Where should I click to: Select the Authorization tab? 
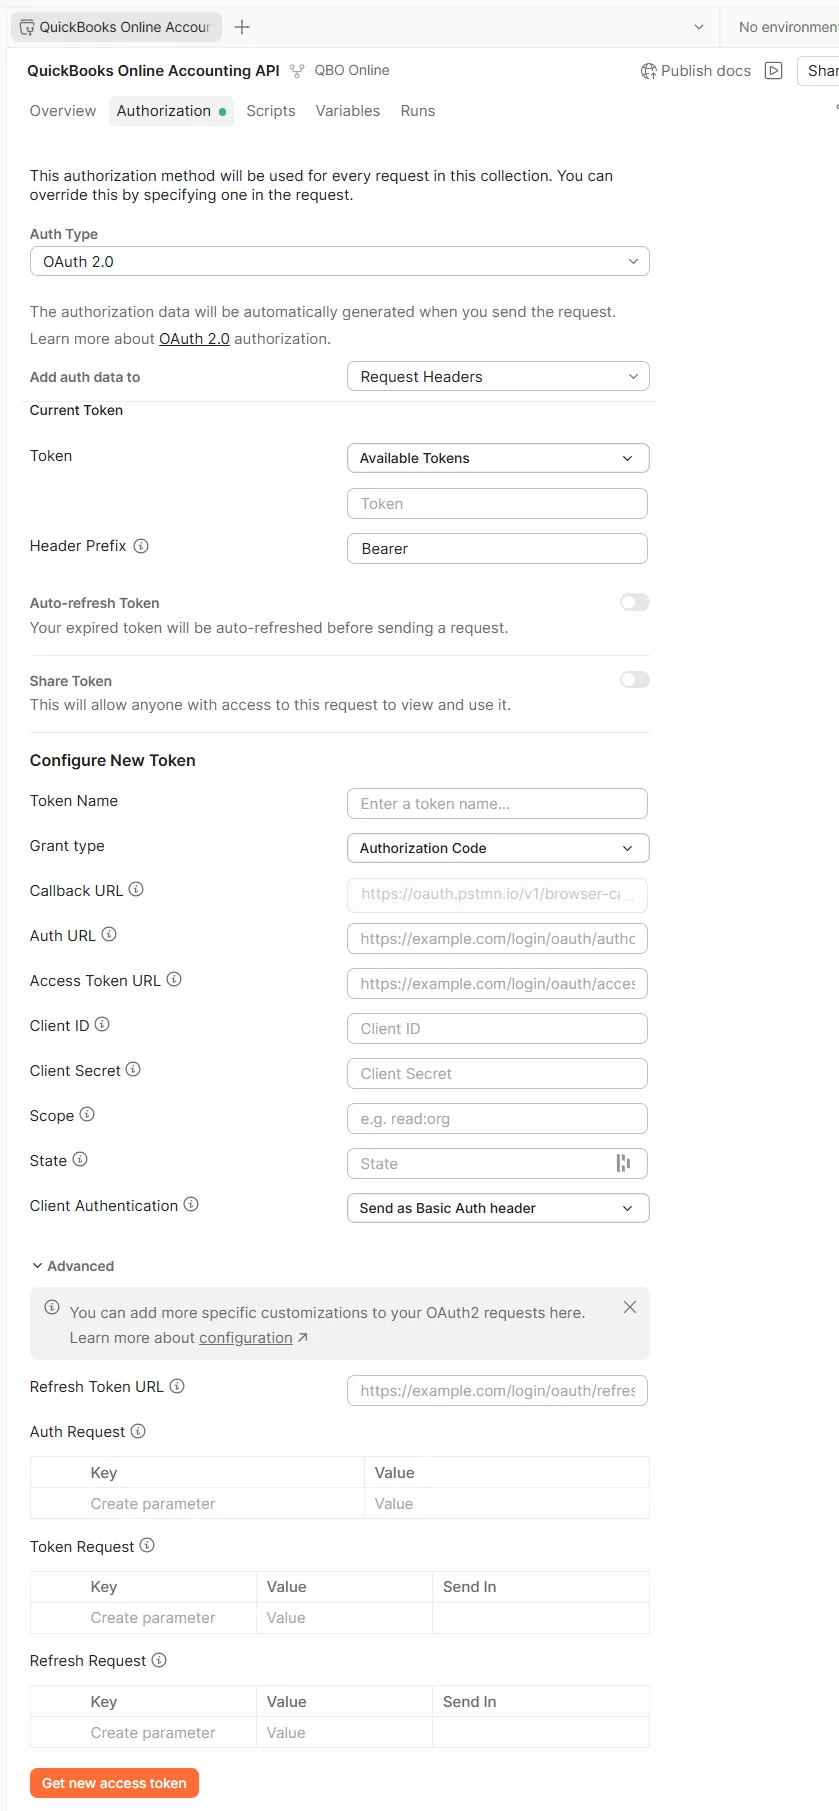pyautogui.click(x=171, y=111)
